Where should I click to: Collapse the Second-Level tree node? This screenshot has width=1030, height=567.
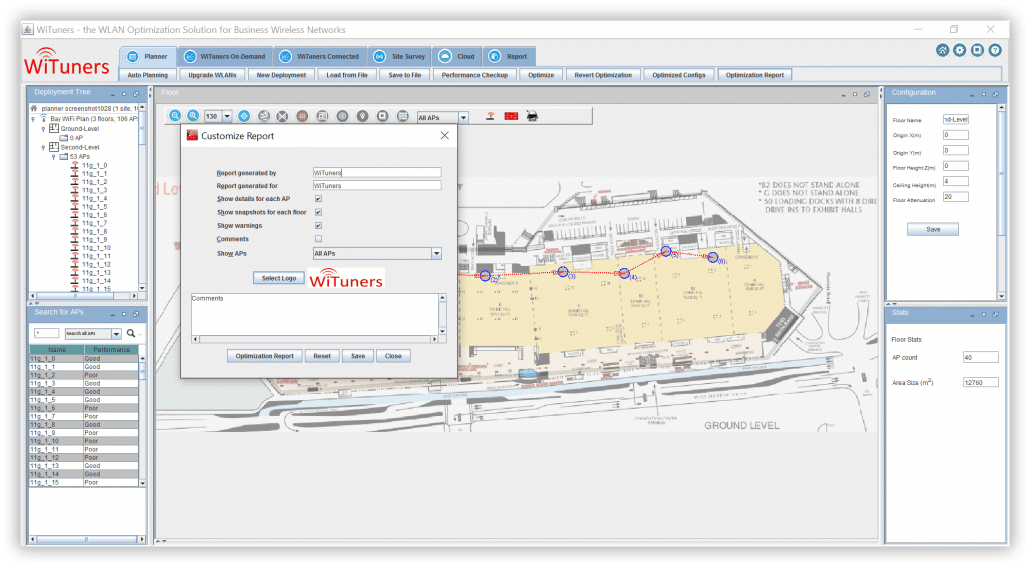point(43,147)
